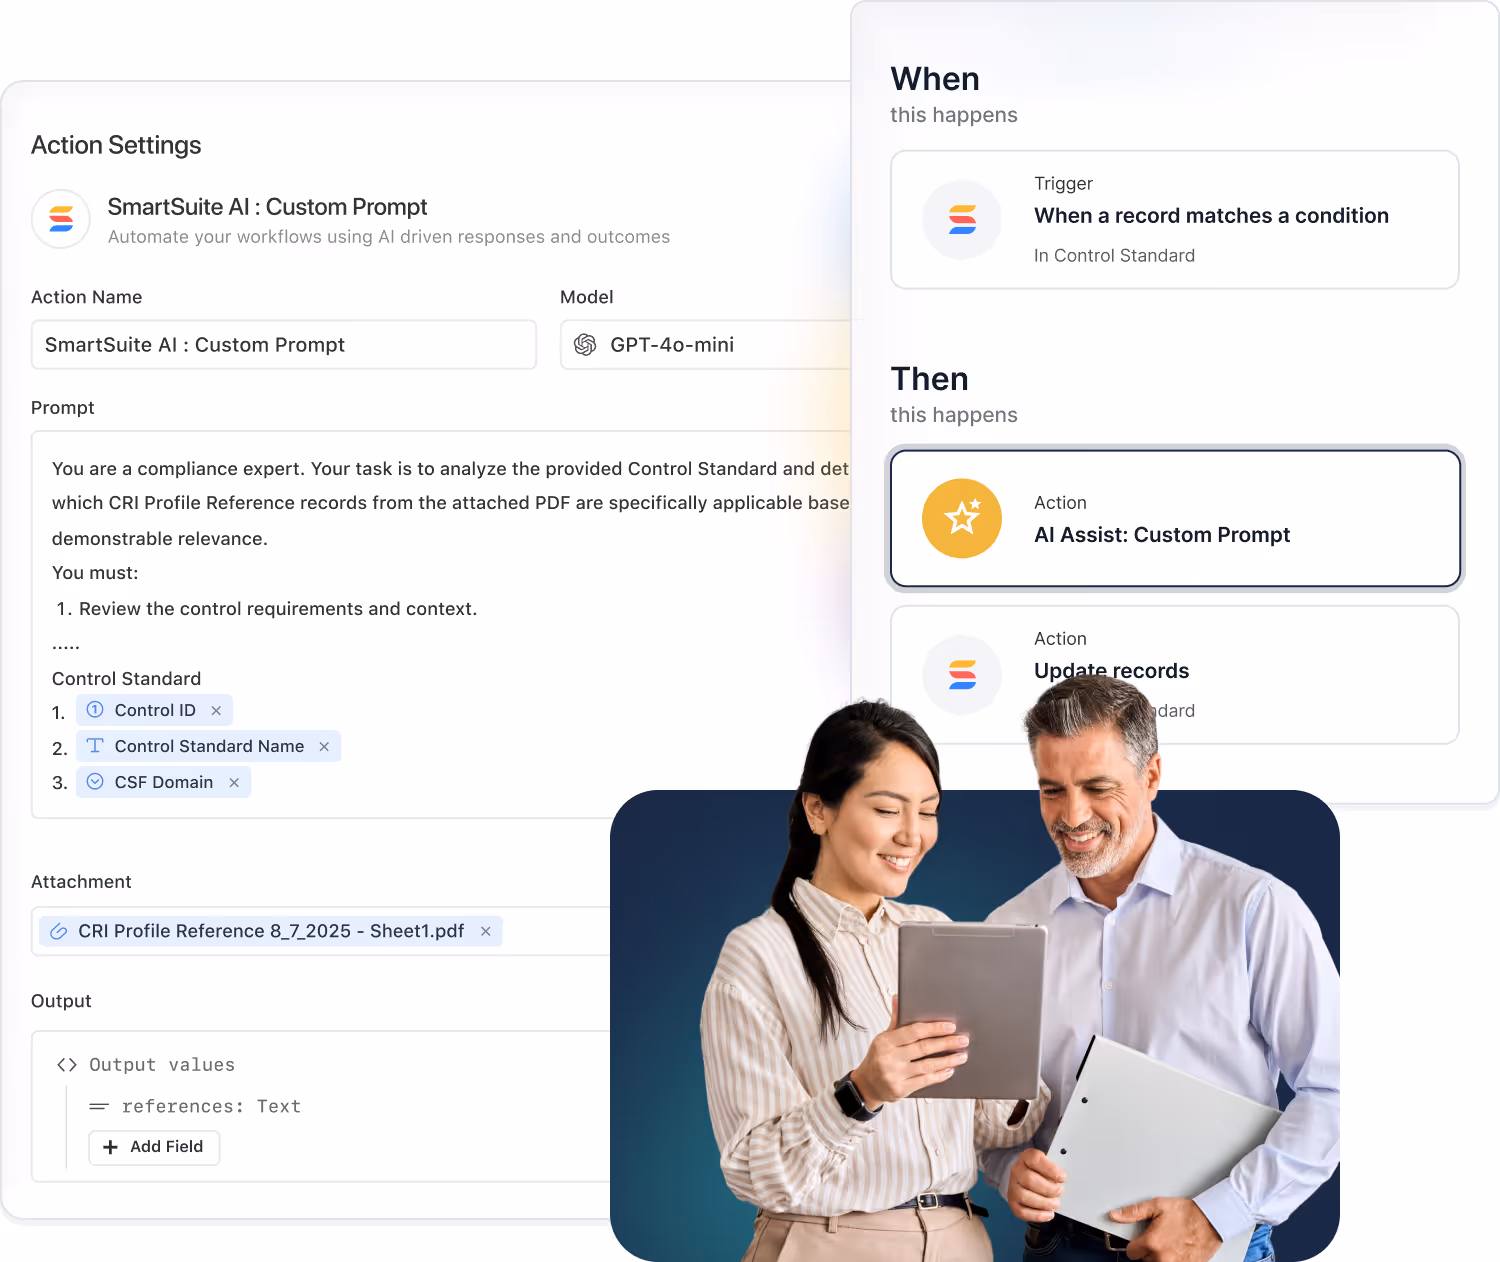Click the CSF Domain select-type icon
1500x1262 pixels.
[x=95, y=782]
